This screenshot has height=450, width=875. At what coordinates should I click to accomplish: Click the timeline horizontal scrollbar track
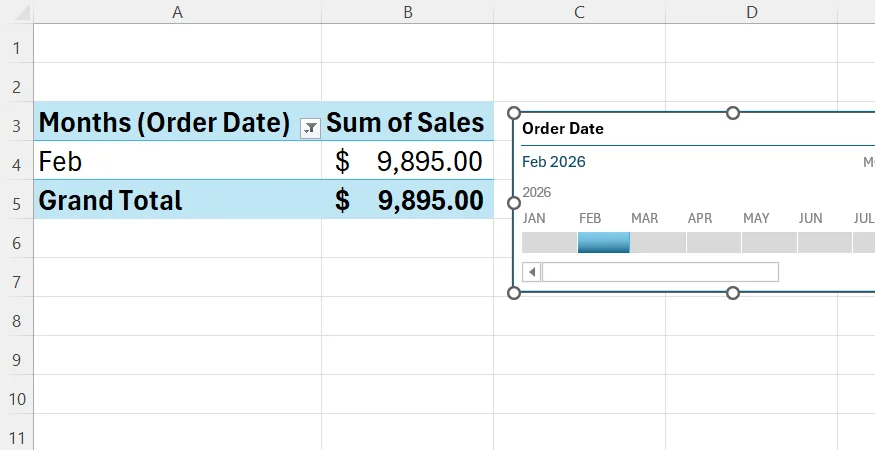coord(660,272)
